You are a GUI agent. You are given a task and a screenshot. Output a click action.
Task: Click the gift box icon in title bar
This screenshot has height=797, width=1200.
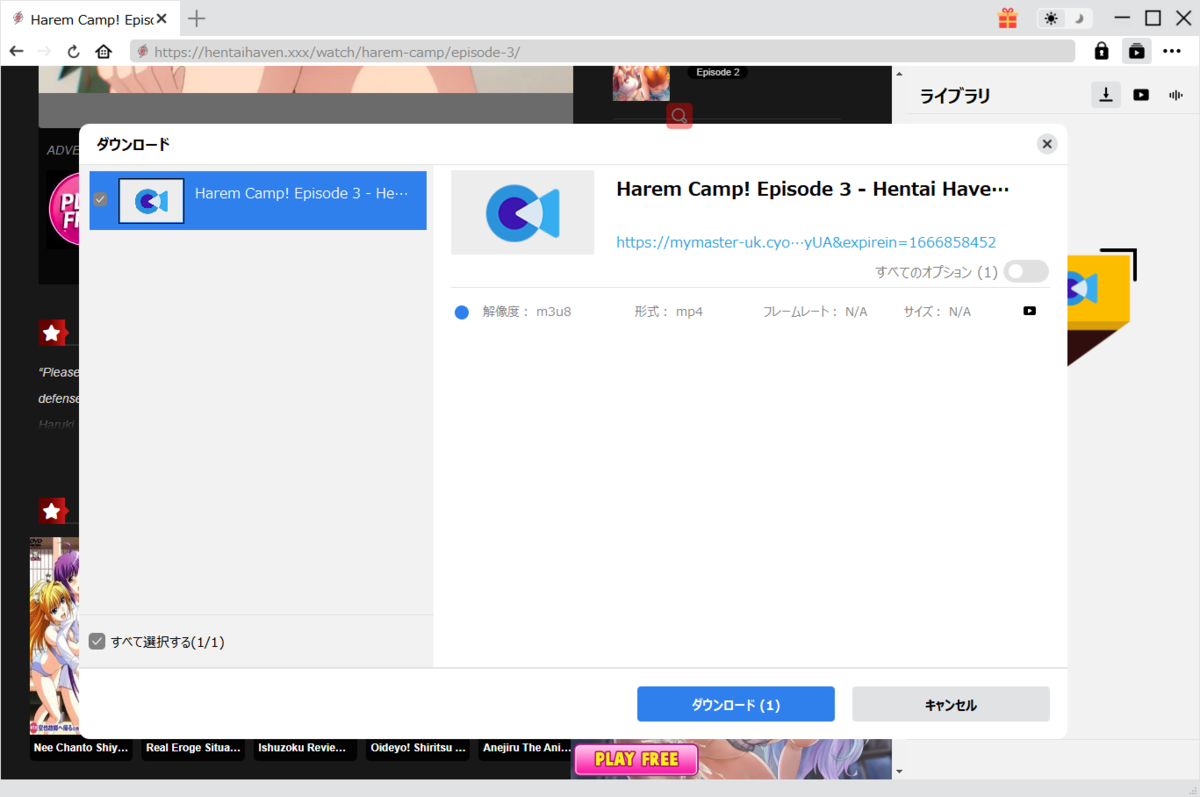point(1007,18)
